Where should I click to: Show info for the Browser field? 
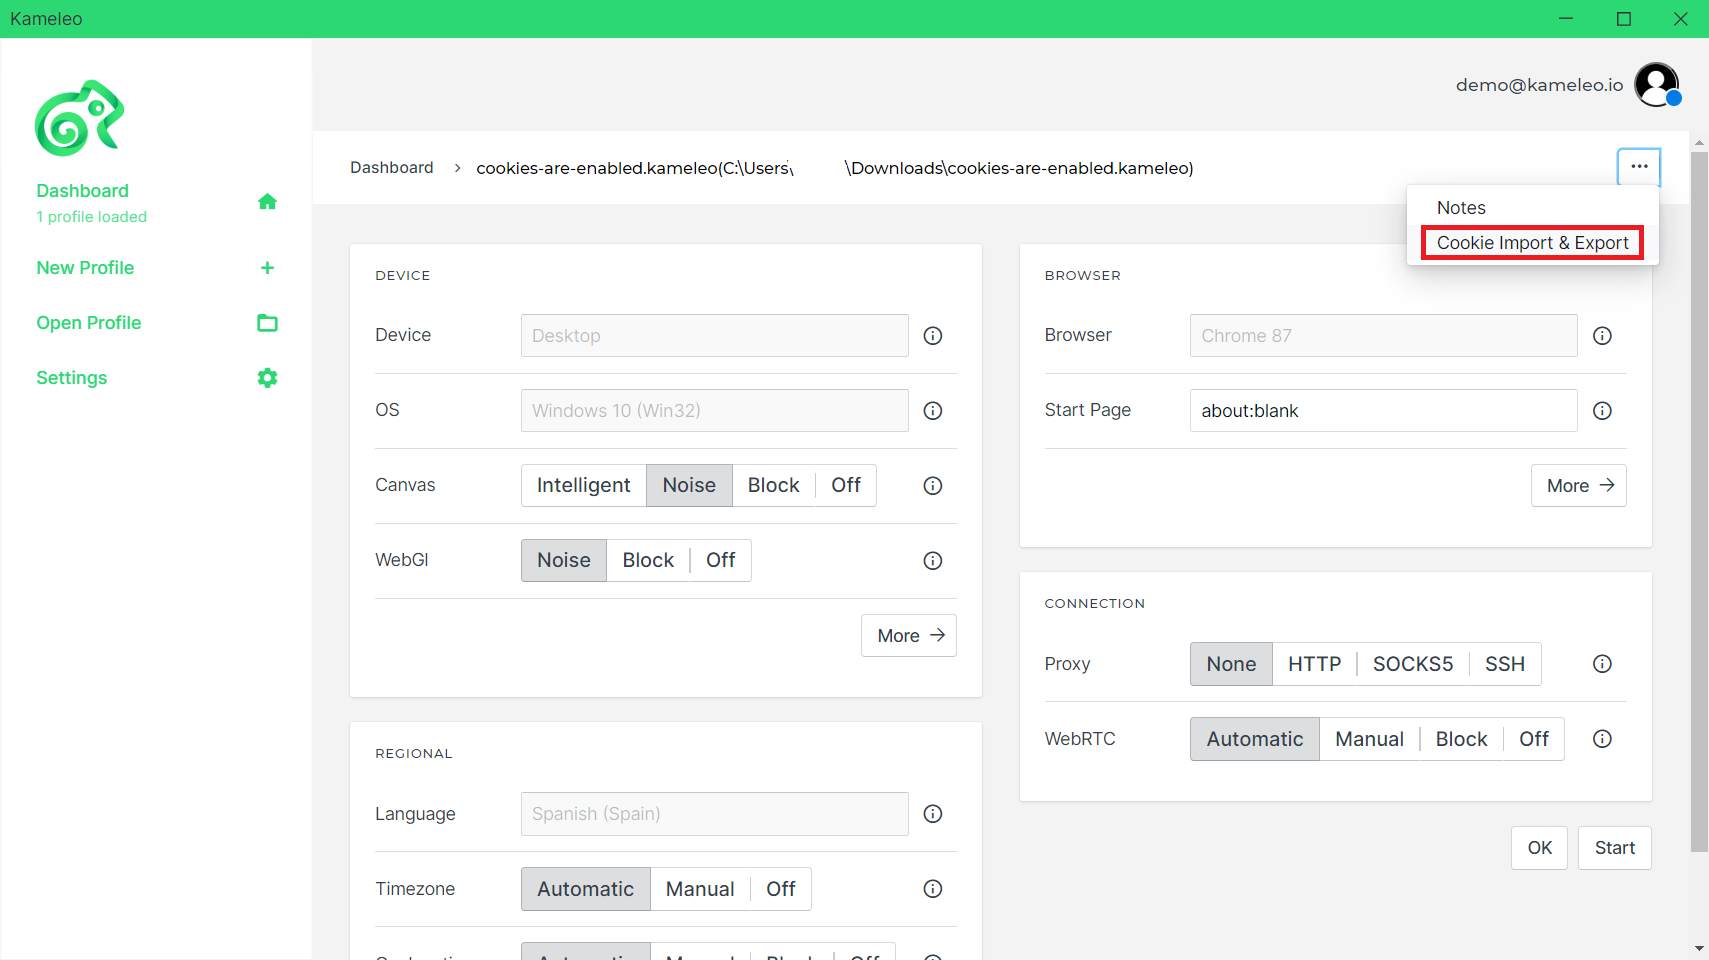[1602, 336]
